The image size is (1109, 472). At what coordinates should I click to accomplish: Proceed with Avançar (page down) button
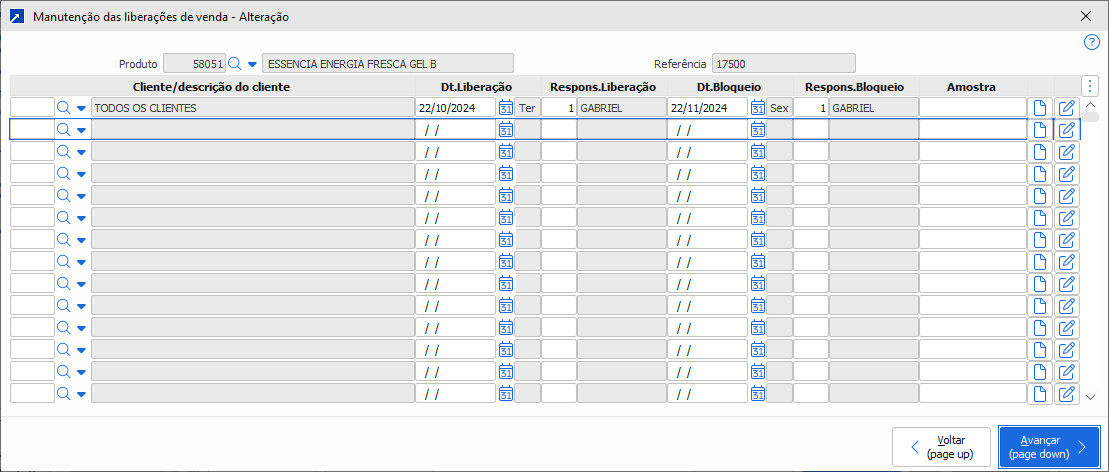1050,447
